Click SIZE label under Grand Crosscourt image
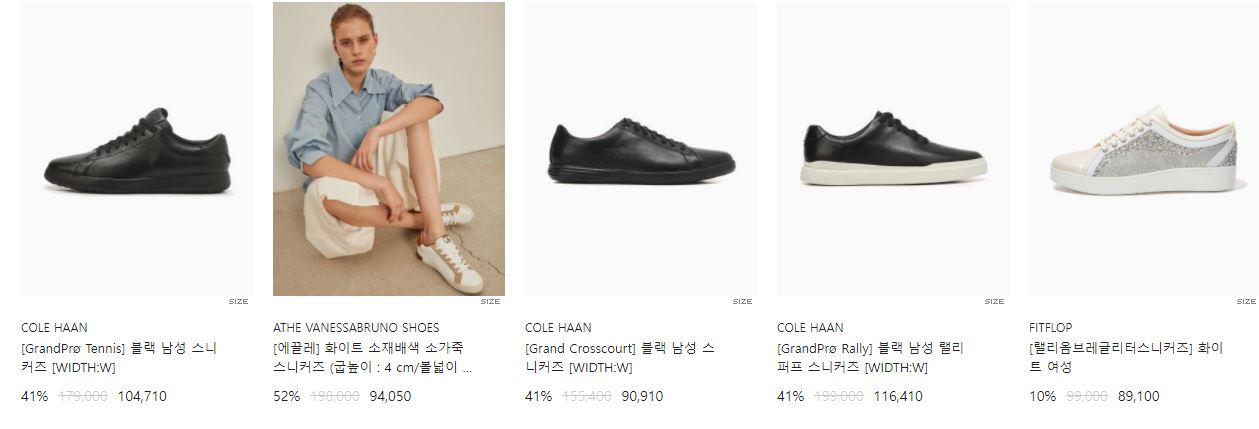 (x=742, y=301)
